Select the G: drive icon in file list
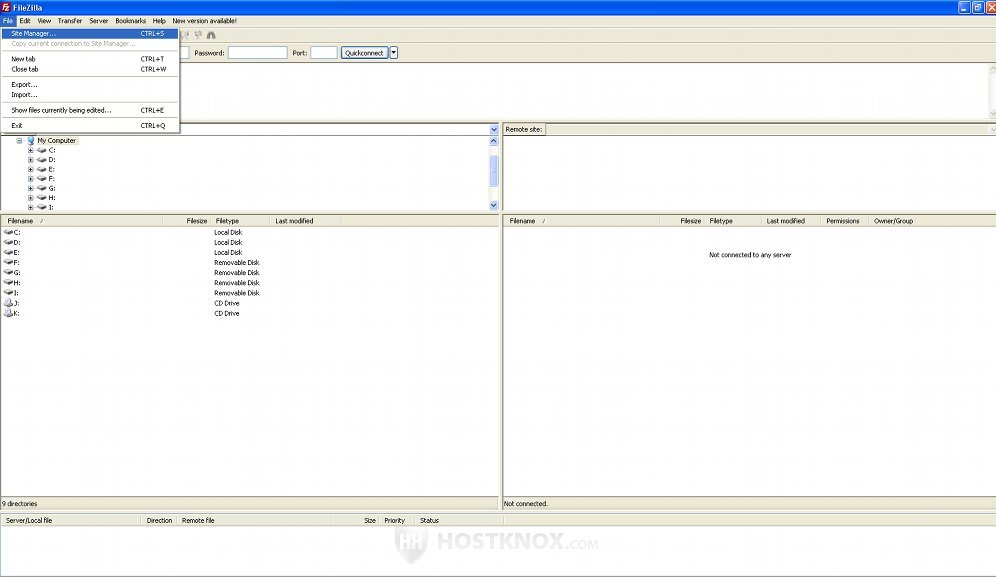The width and height of the screenshot is (996, 577). click(x=8, y=273)
